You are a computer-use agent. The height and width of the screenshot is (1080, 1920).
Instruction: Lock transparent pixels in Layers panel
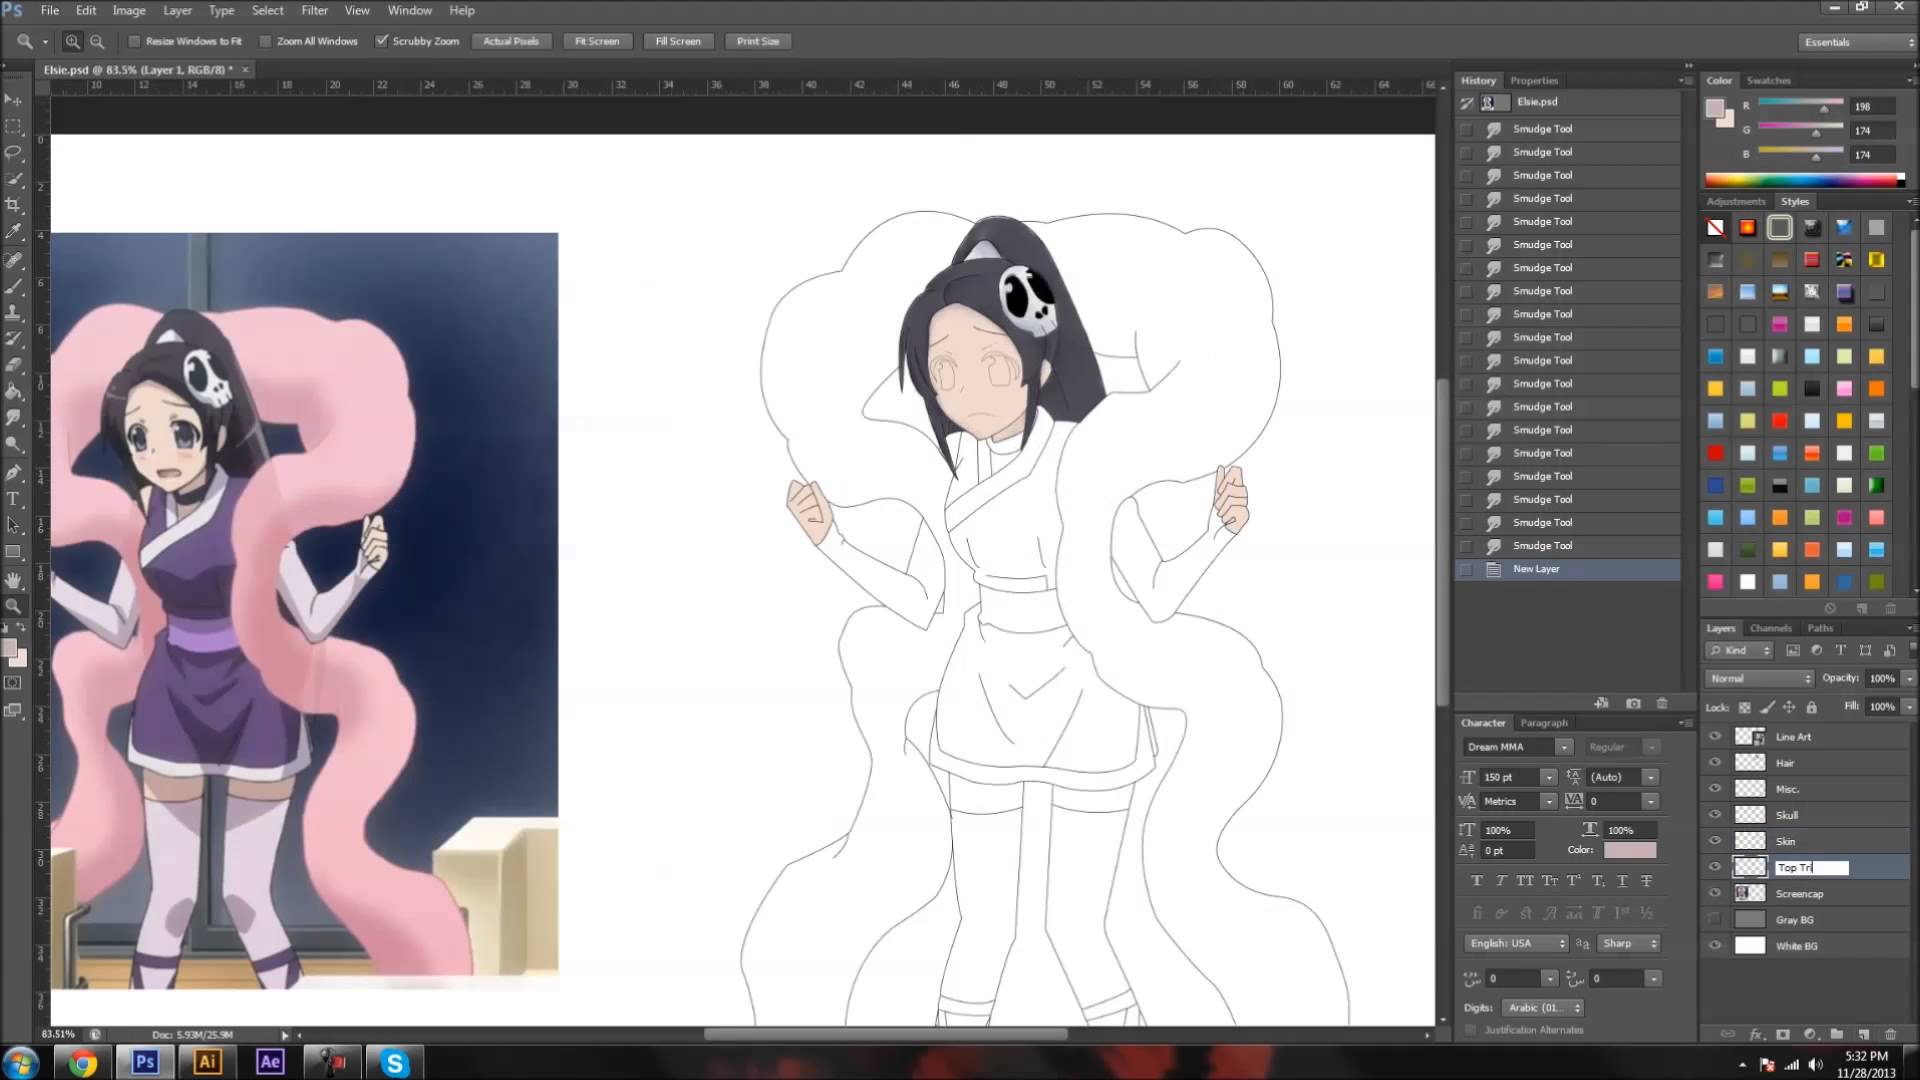(x=1745, y=707)
